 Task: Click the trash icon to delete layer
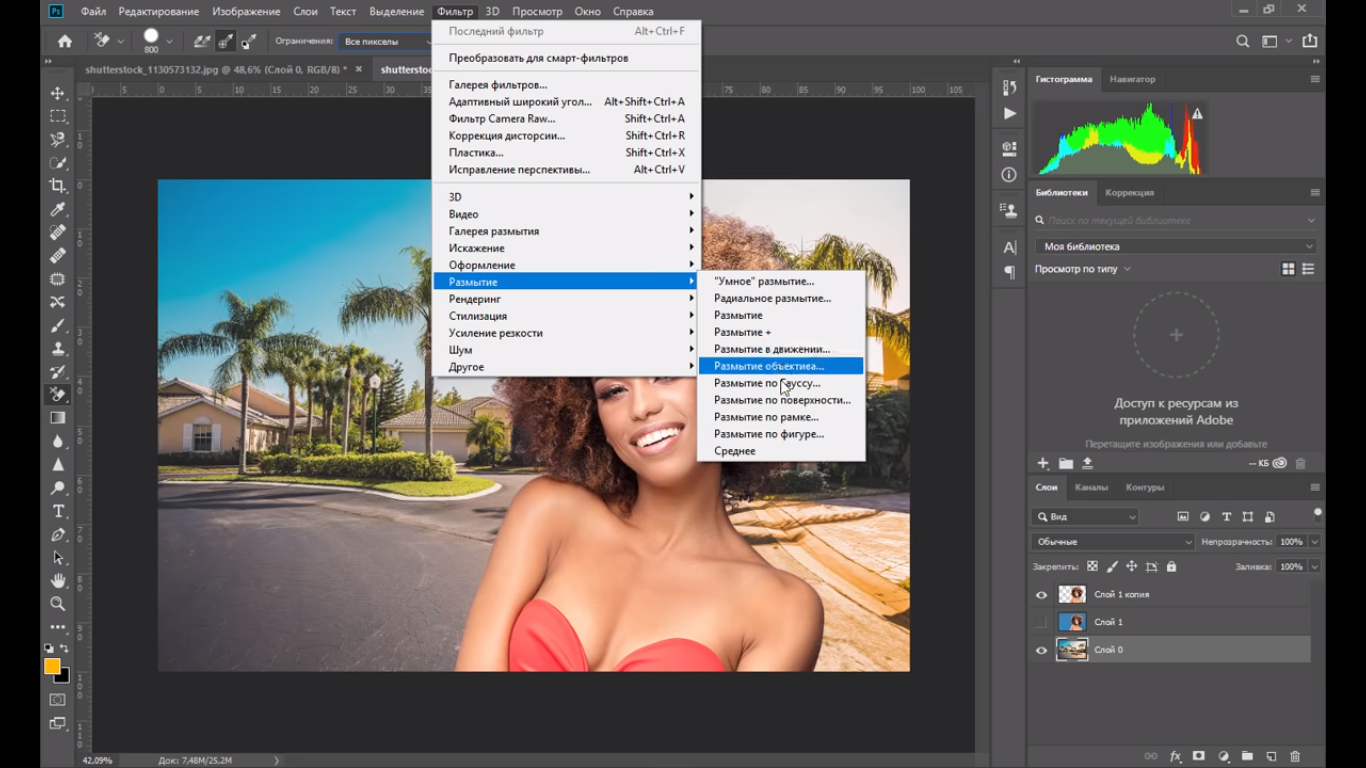[x=1295, y=757]
